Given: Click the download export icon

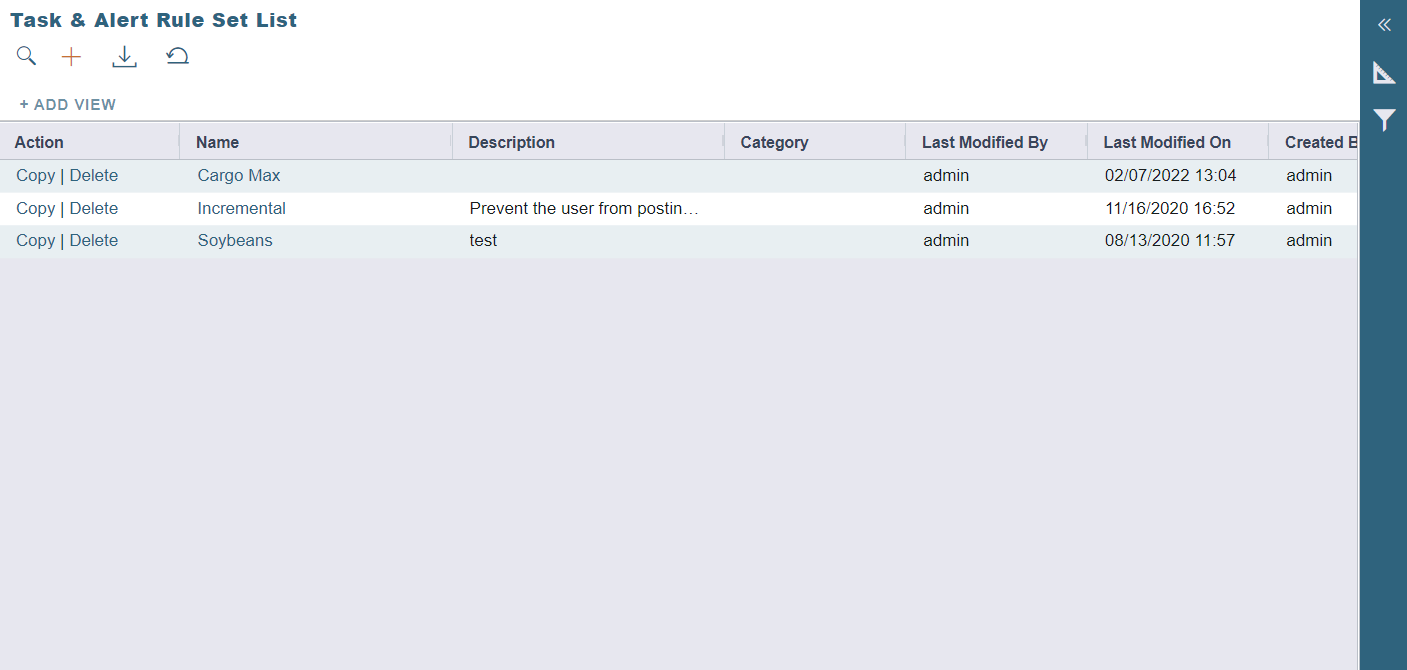Looking at the screenshot, I should pyautogui.click(x=124, y=57).
